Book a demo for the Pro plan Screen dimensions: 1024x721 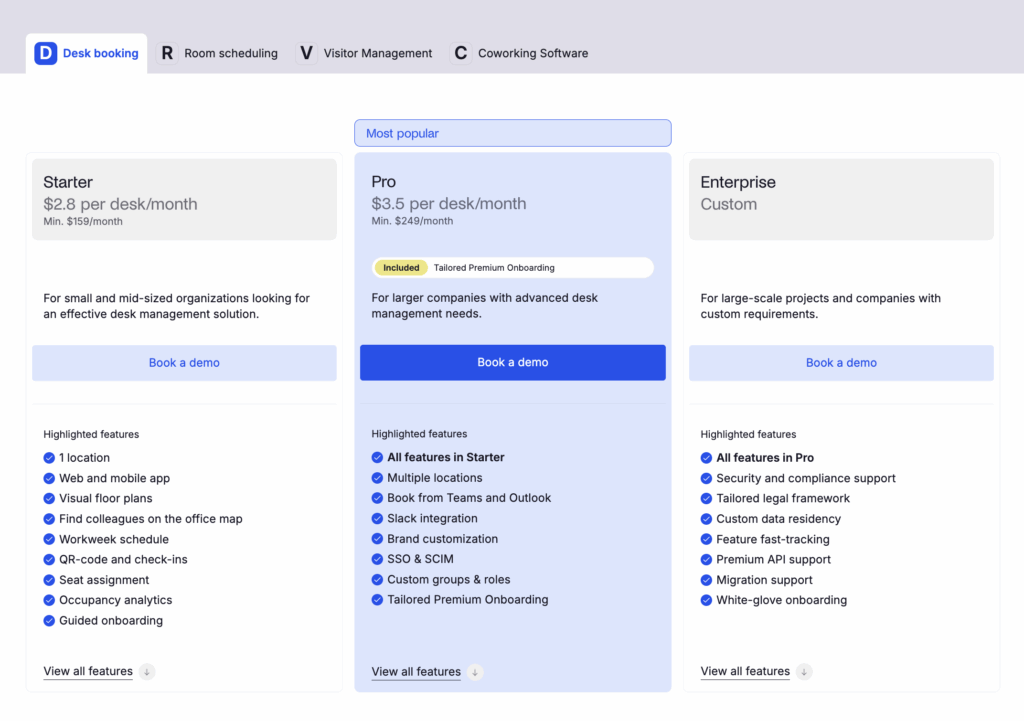pos(512,363)
